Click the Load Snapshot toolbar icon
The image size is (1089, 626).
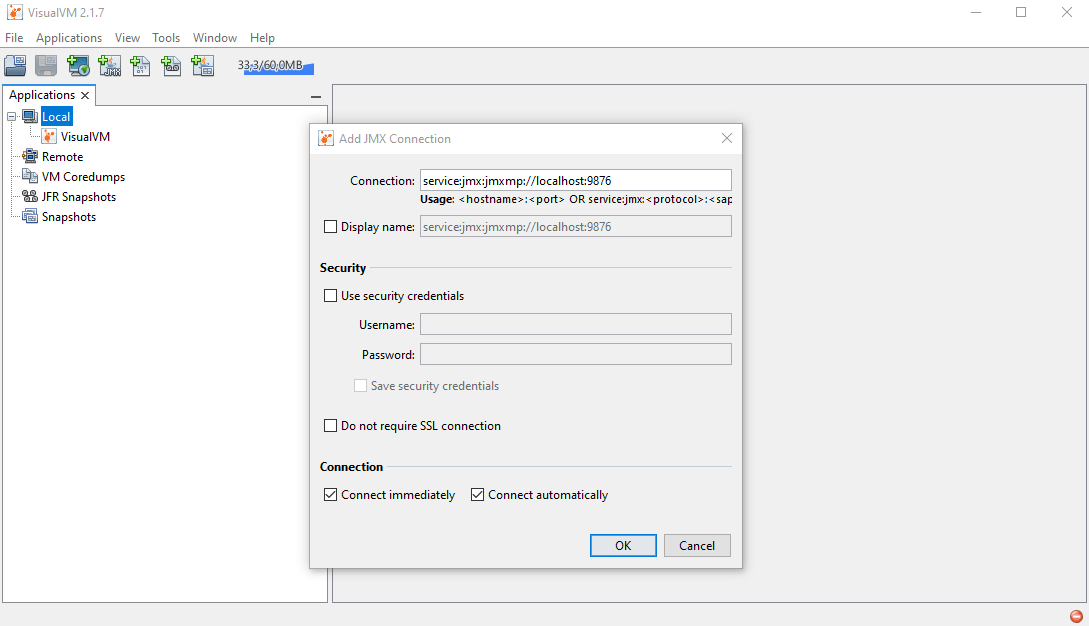pyautogui.click(x=15, y=66)
